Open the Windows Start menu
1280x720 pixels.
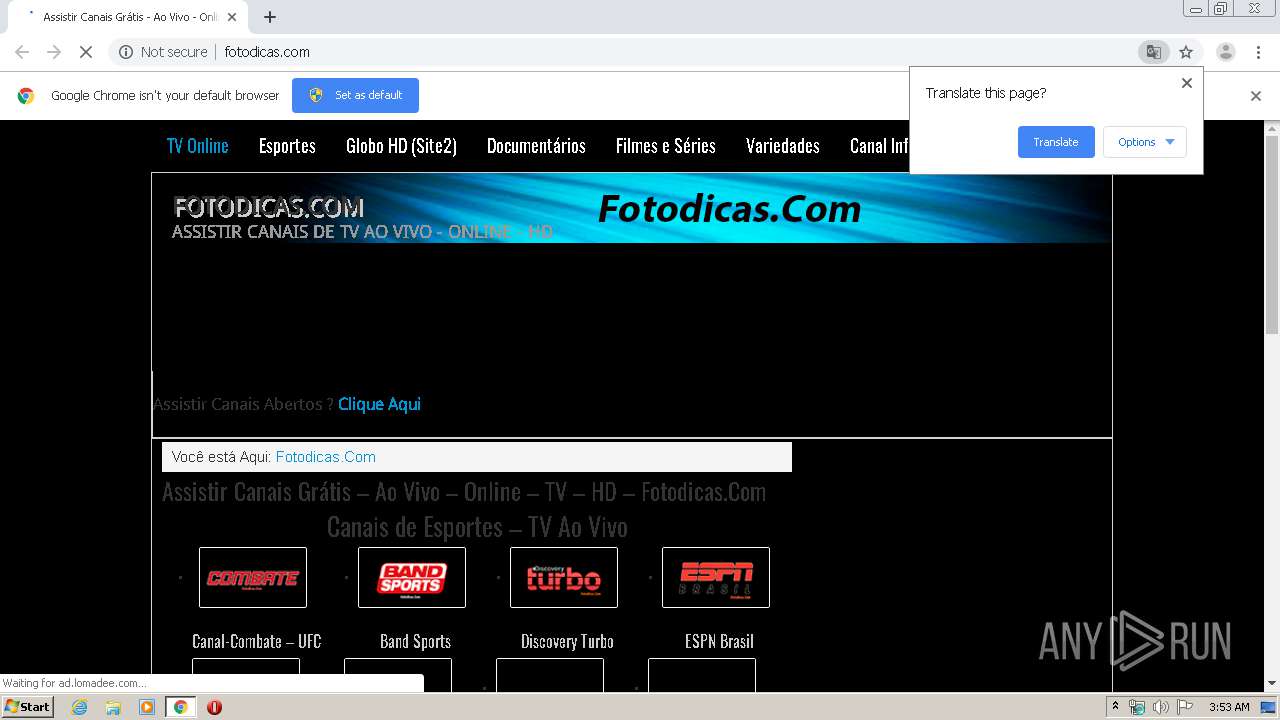[28, 707]
